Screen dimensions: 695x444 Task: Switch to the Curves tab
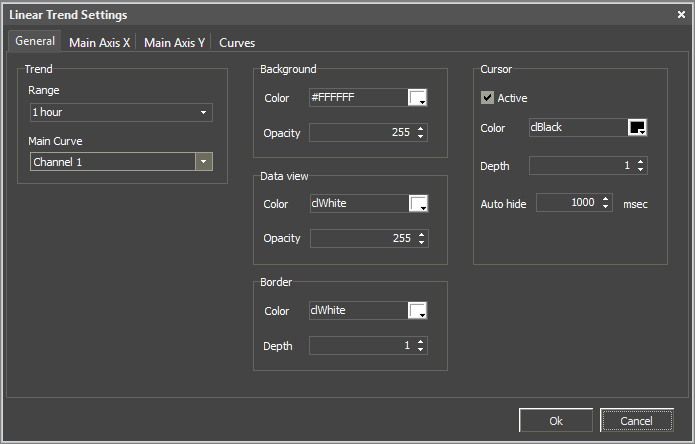pos(237,43)
